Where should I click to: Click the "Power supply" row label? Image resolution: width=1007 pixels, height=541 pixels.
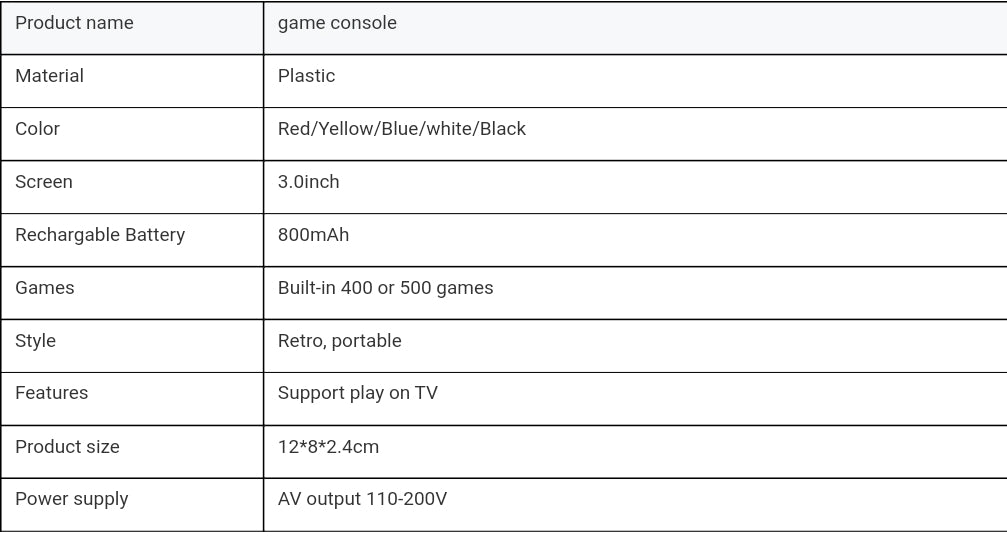(x=71, y=499)
